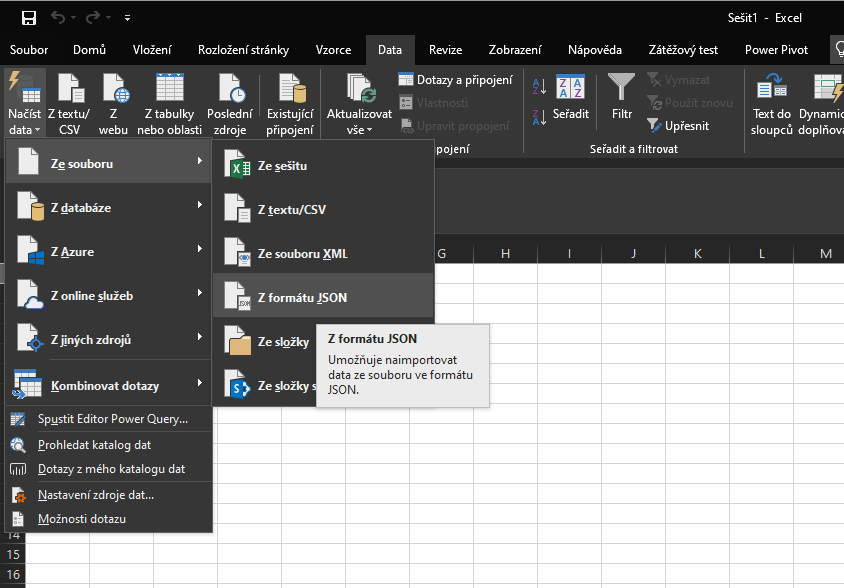
Task: Open the Nápověda tab
Action: 595,50
